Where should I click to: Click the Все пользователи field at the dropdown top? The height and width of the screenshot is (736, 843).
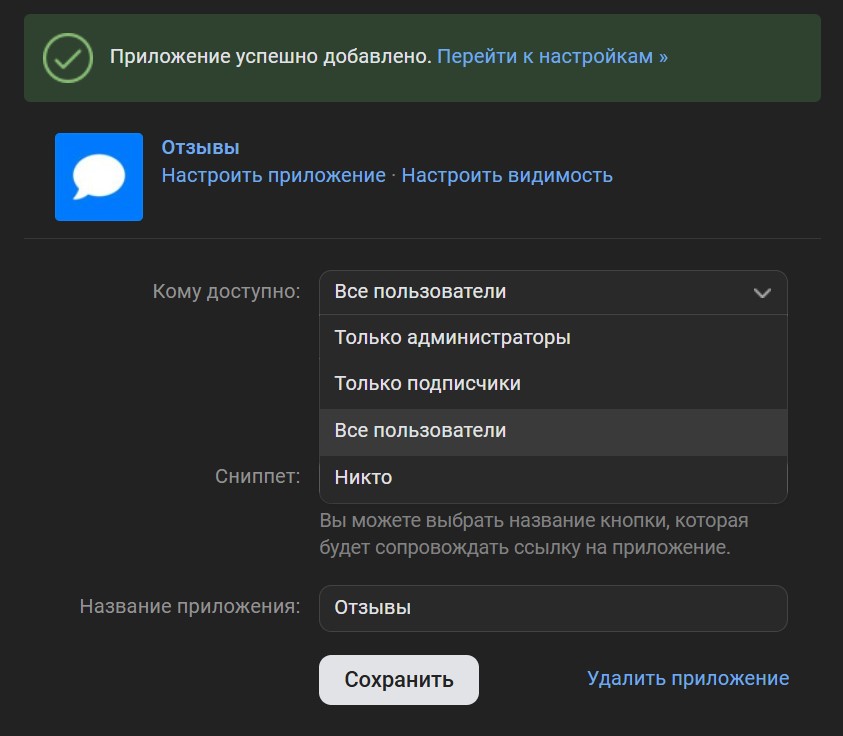[553, 292]
